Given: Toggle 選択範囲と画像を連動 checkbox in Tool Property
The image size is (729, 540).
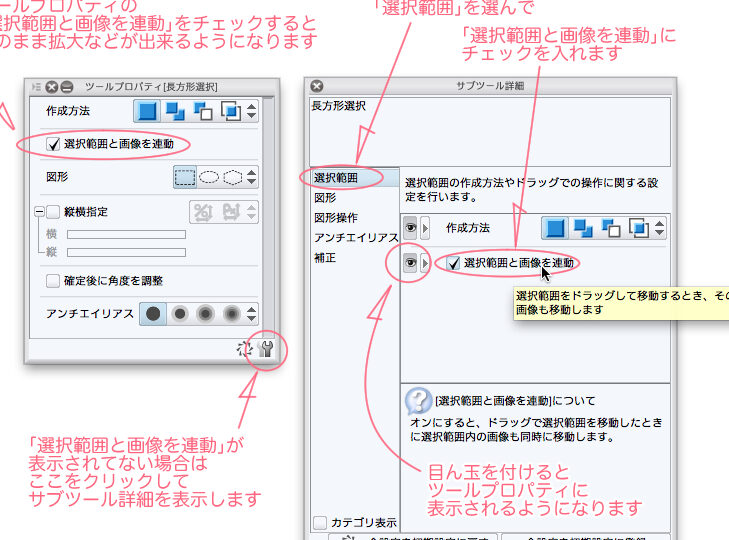Looking at the screenshot, I should click(53, 144).
